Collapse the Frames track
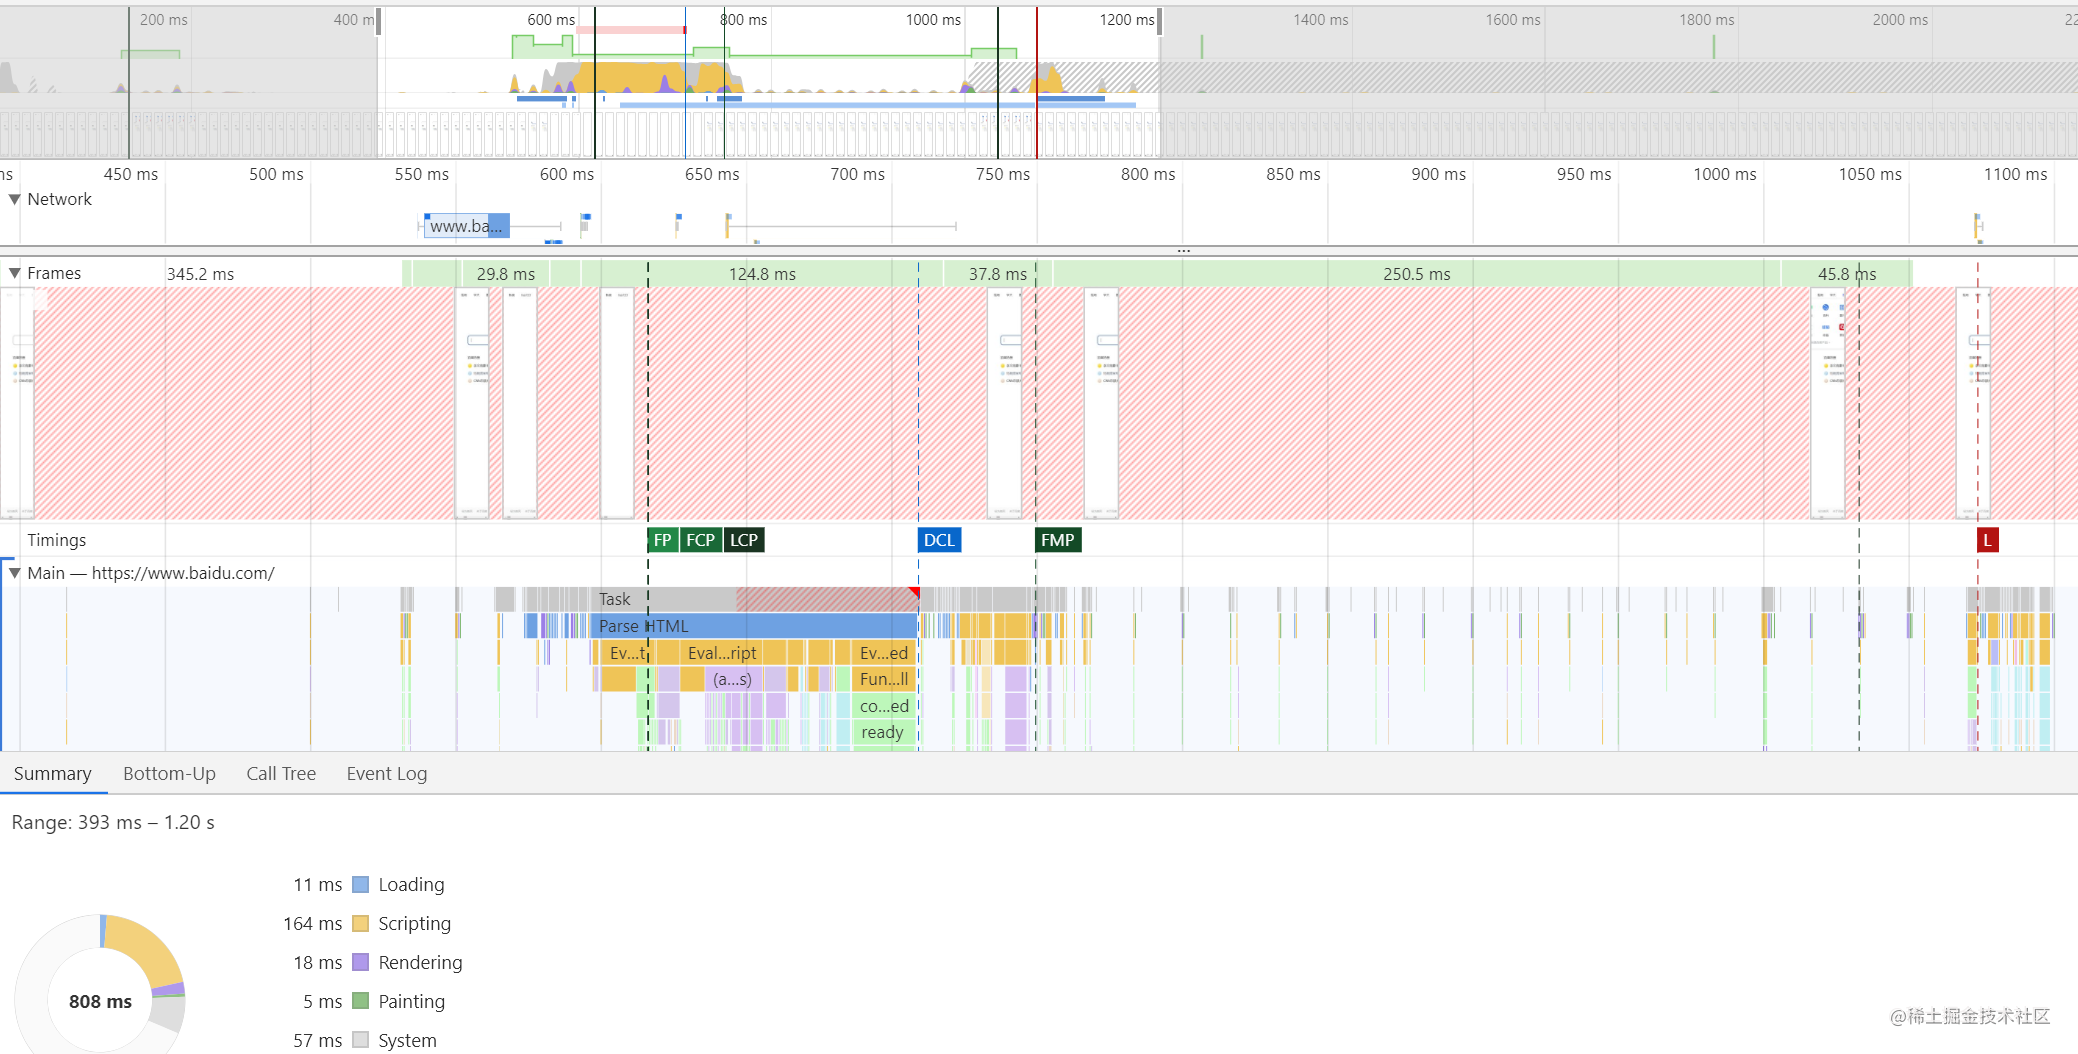 point(15,273)
